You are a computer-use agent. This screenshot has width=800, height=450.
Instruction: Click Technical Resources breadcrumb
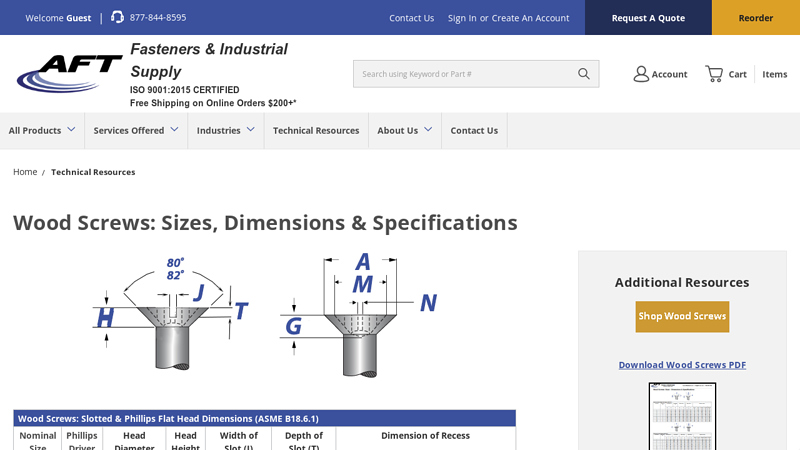[x=93, y=172]
